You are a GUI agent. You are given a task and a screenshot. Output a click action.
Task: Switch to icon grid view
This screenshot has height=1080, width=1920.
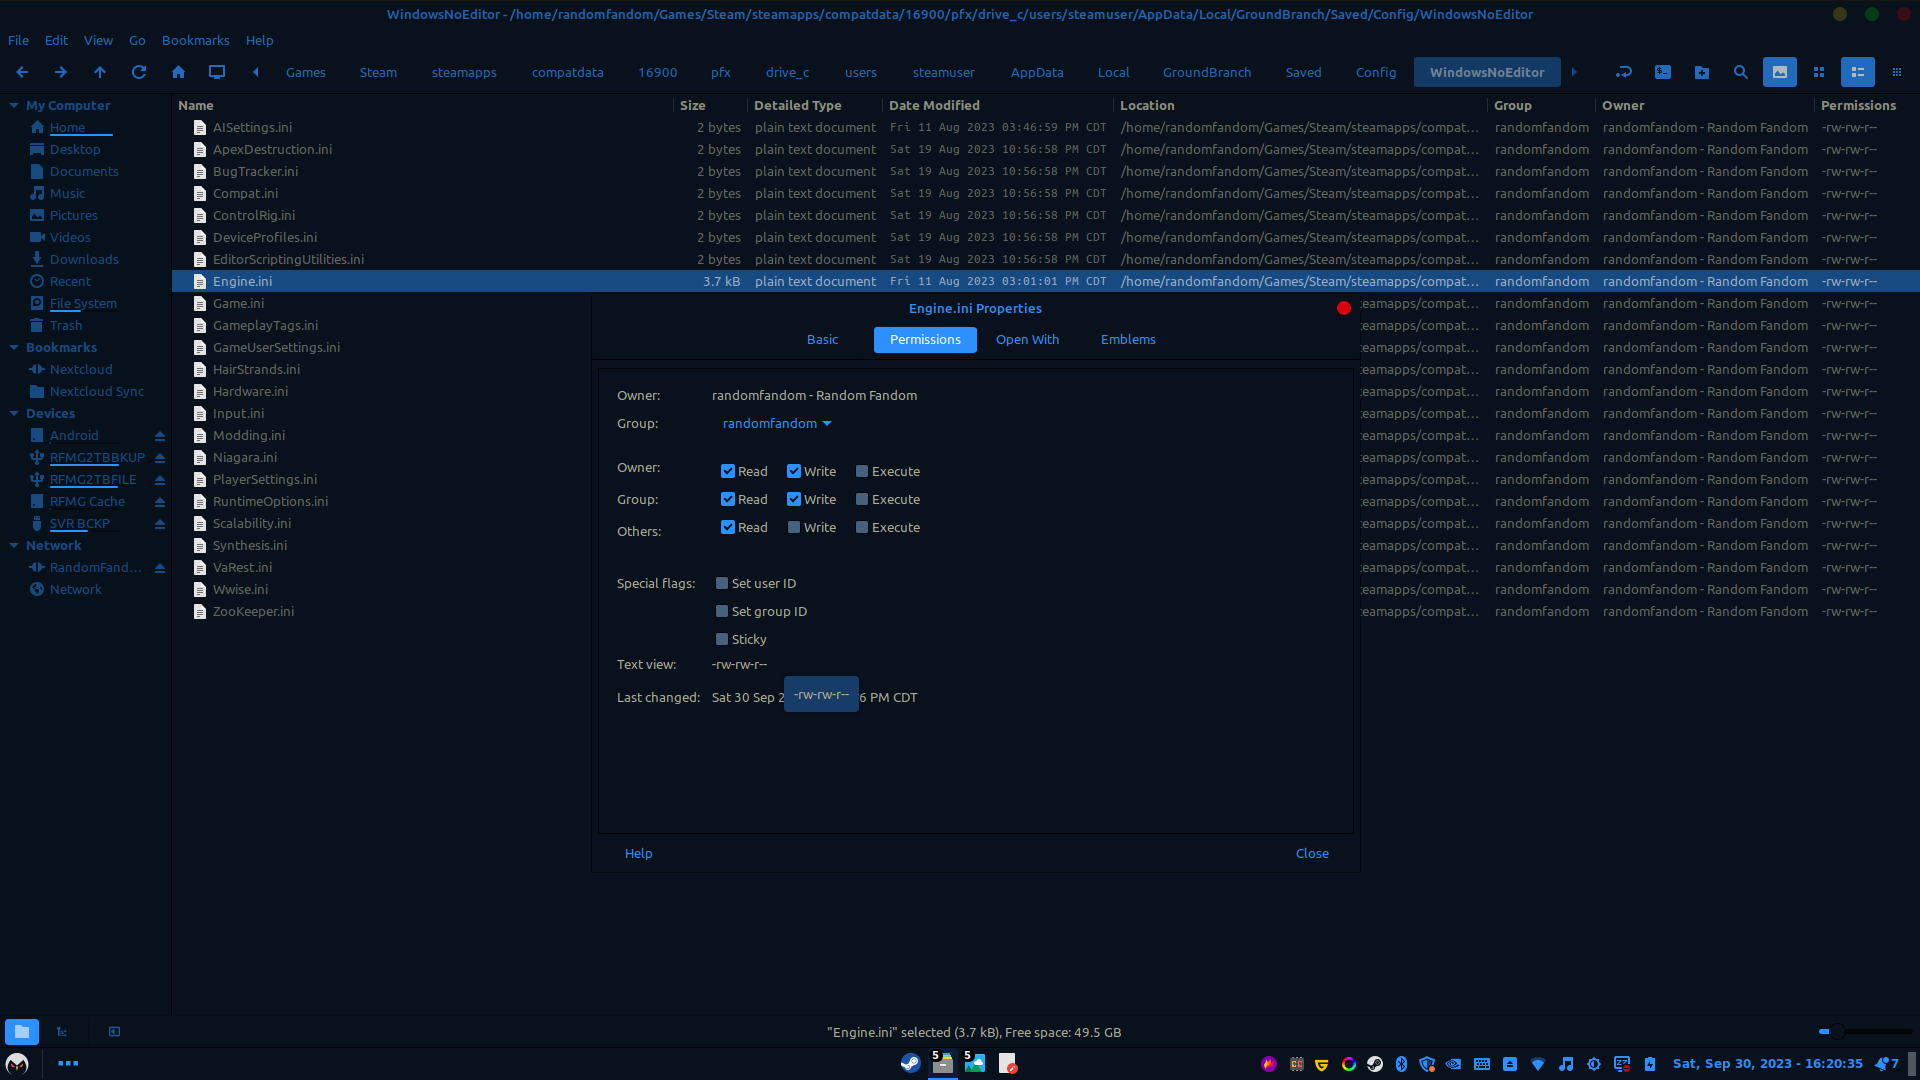(1819, 72)
